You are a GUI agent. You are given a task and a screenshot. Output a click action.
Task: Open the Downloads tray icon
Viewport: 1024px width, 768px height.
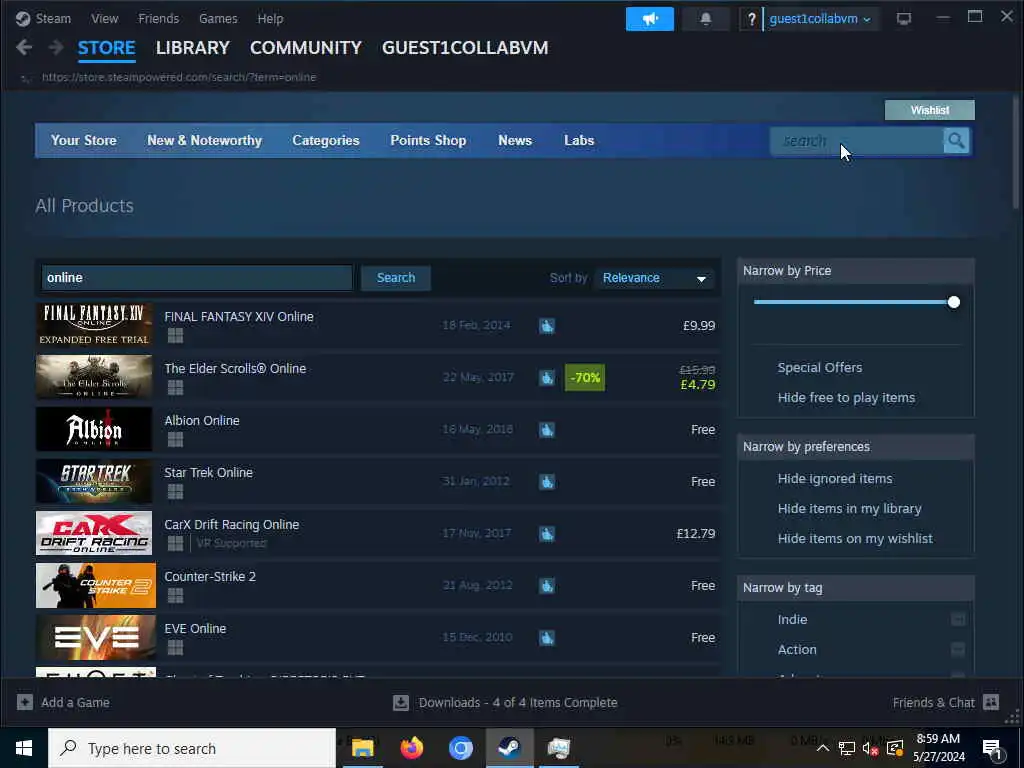(400, 702)
